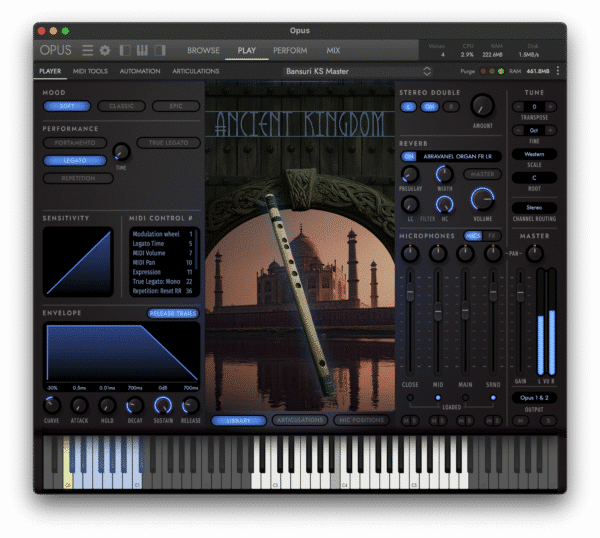Click the envelope Curve knob
600x538 pixels.
pos(51,406)
